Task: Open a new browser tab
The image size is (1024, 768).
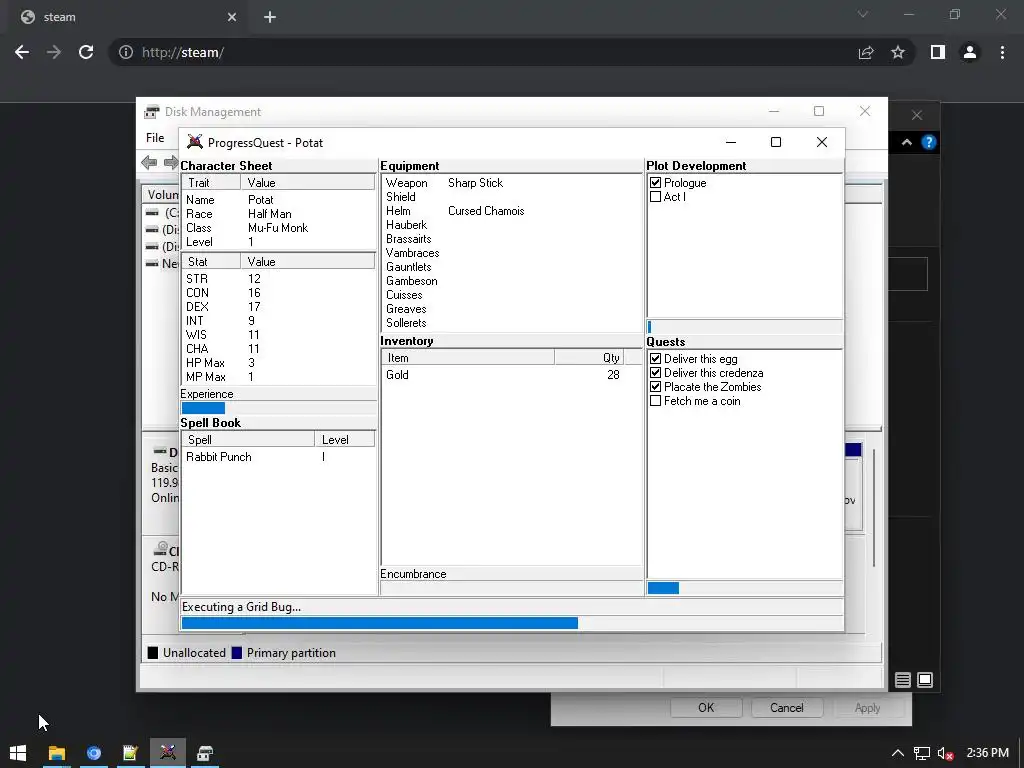Action: (270, 17)
